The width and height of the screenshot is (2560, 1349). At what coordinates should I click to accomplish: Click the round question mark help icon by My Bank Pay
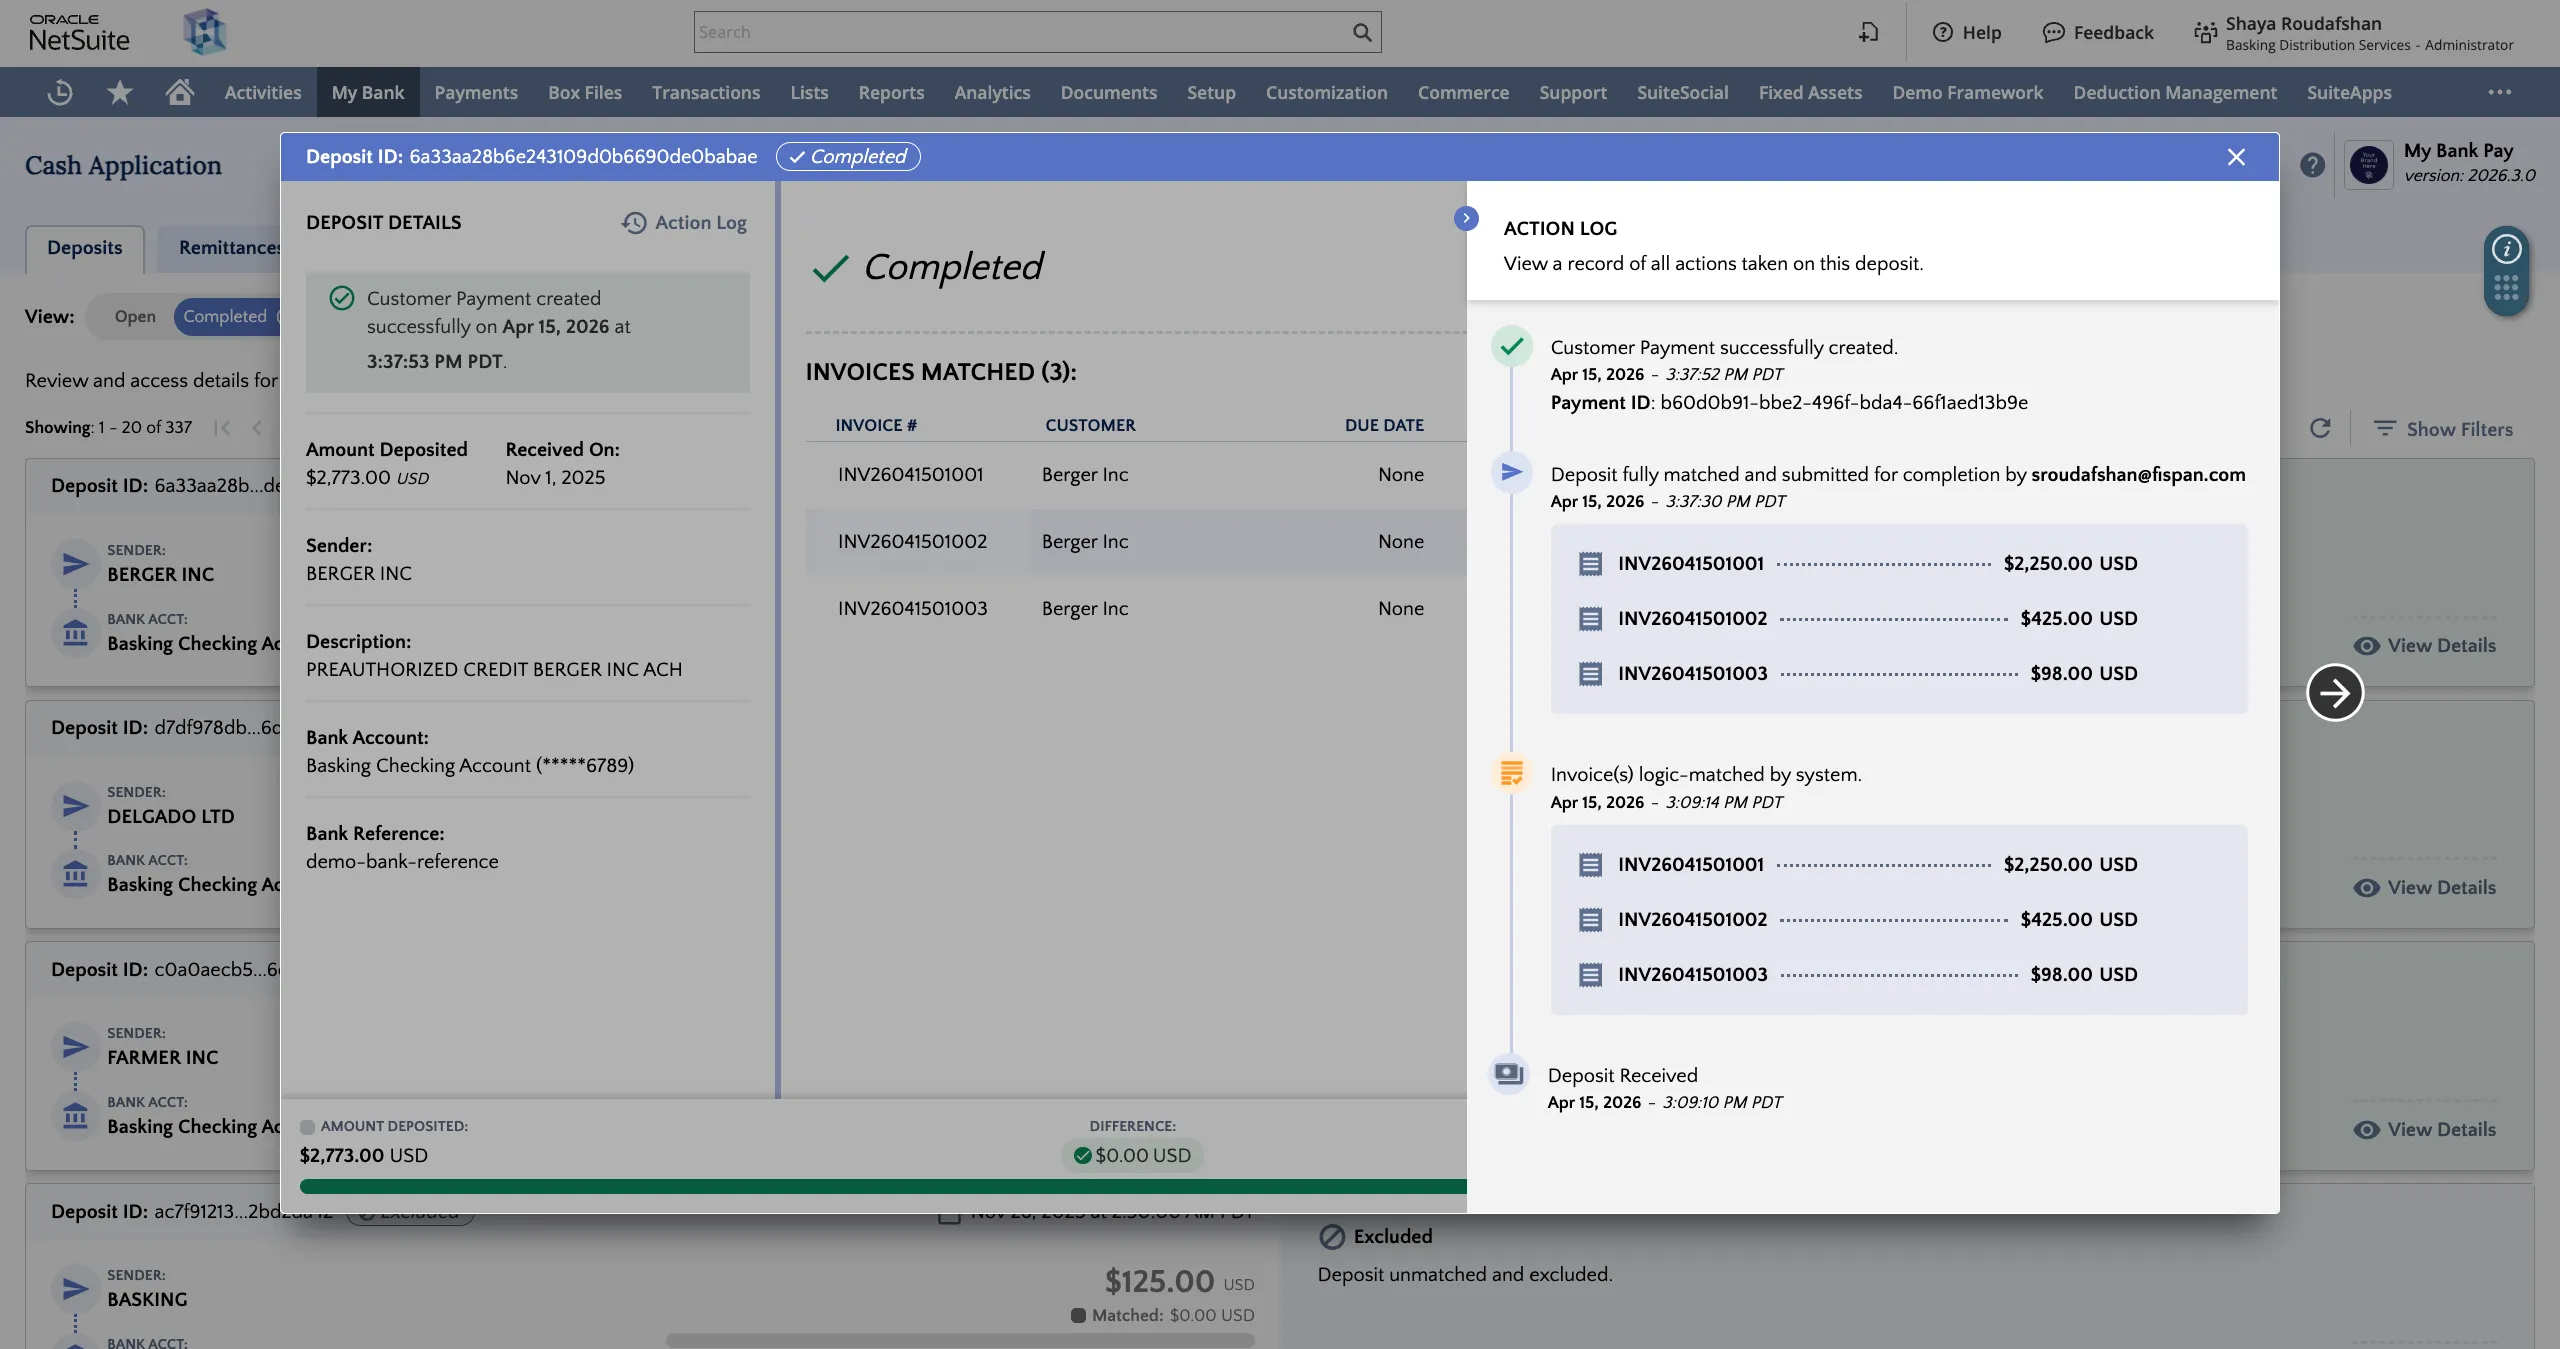pyautogui.click(x=2312, y=164)
